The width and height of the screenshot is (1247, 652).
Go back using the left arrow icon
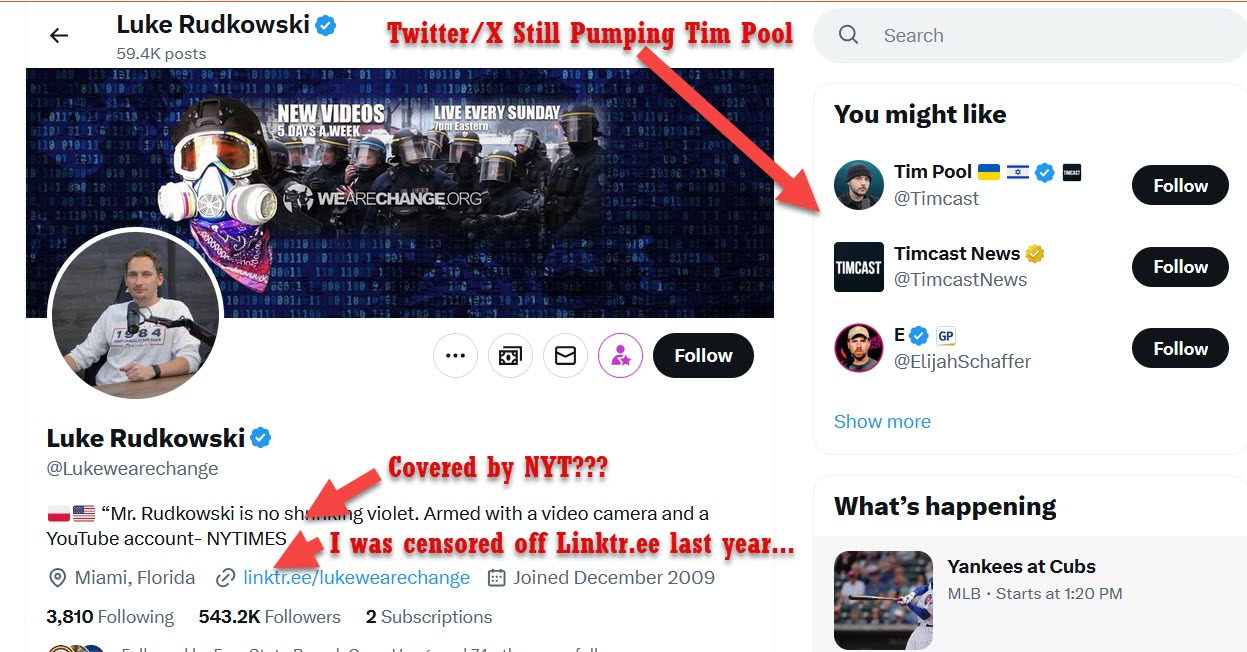click(x=59, y=36)
